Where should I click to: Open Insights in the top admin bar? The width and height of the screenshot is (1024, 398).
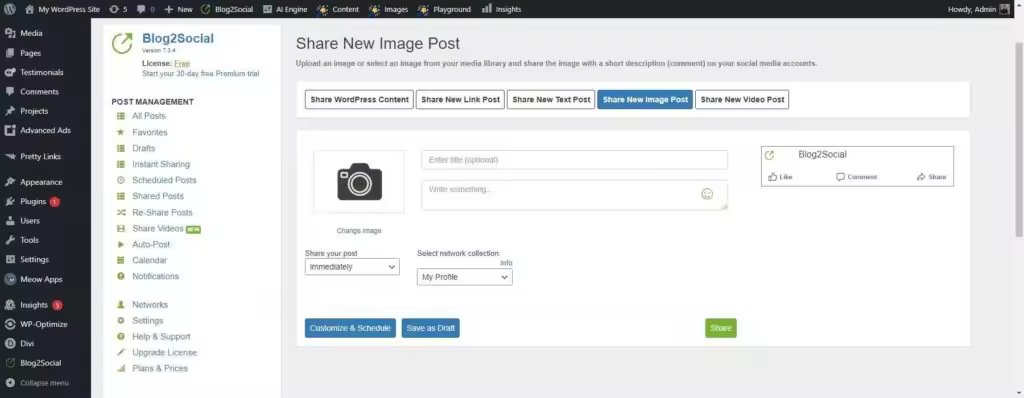point(502,9)
